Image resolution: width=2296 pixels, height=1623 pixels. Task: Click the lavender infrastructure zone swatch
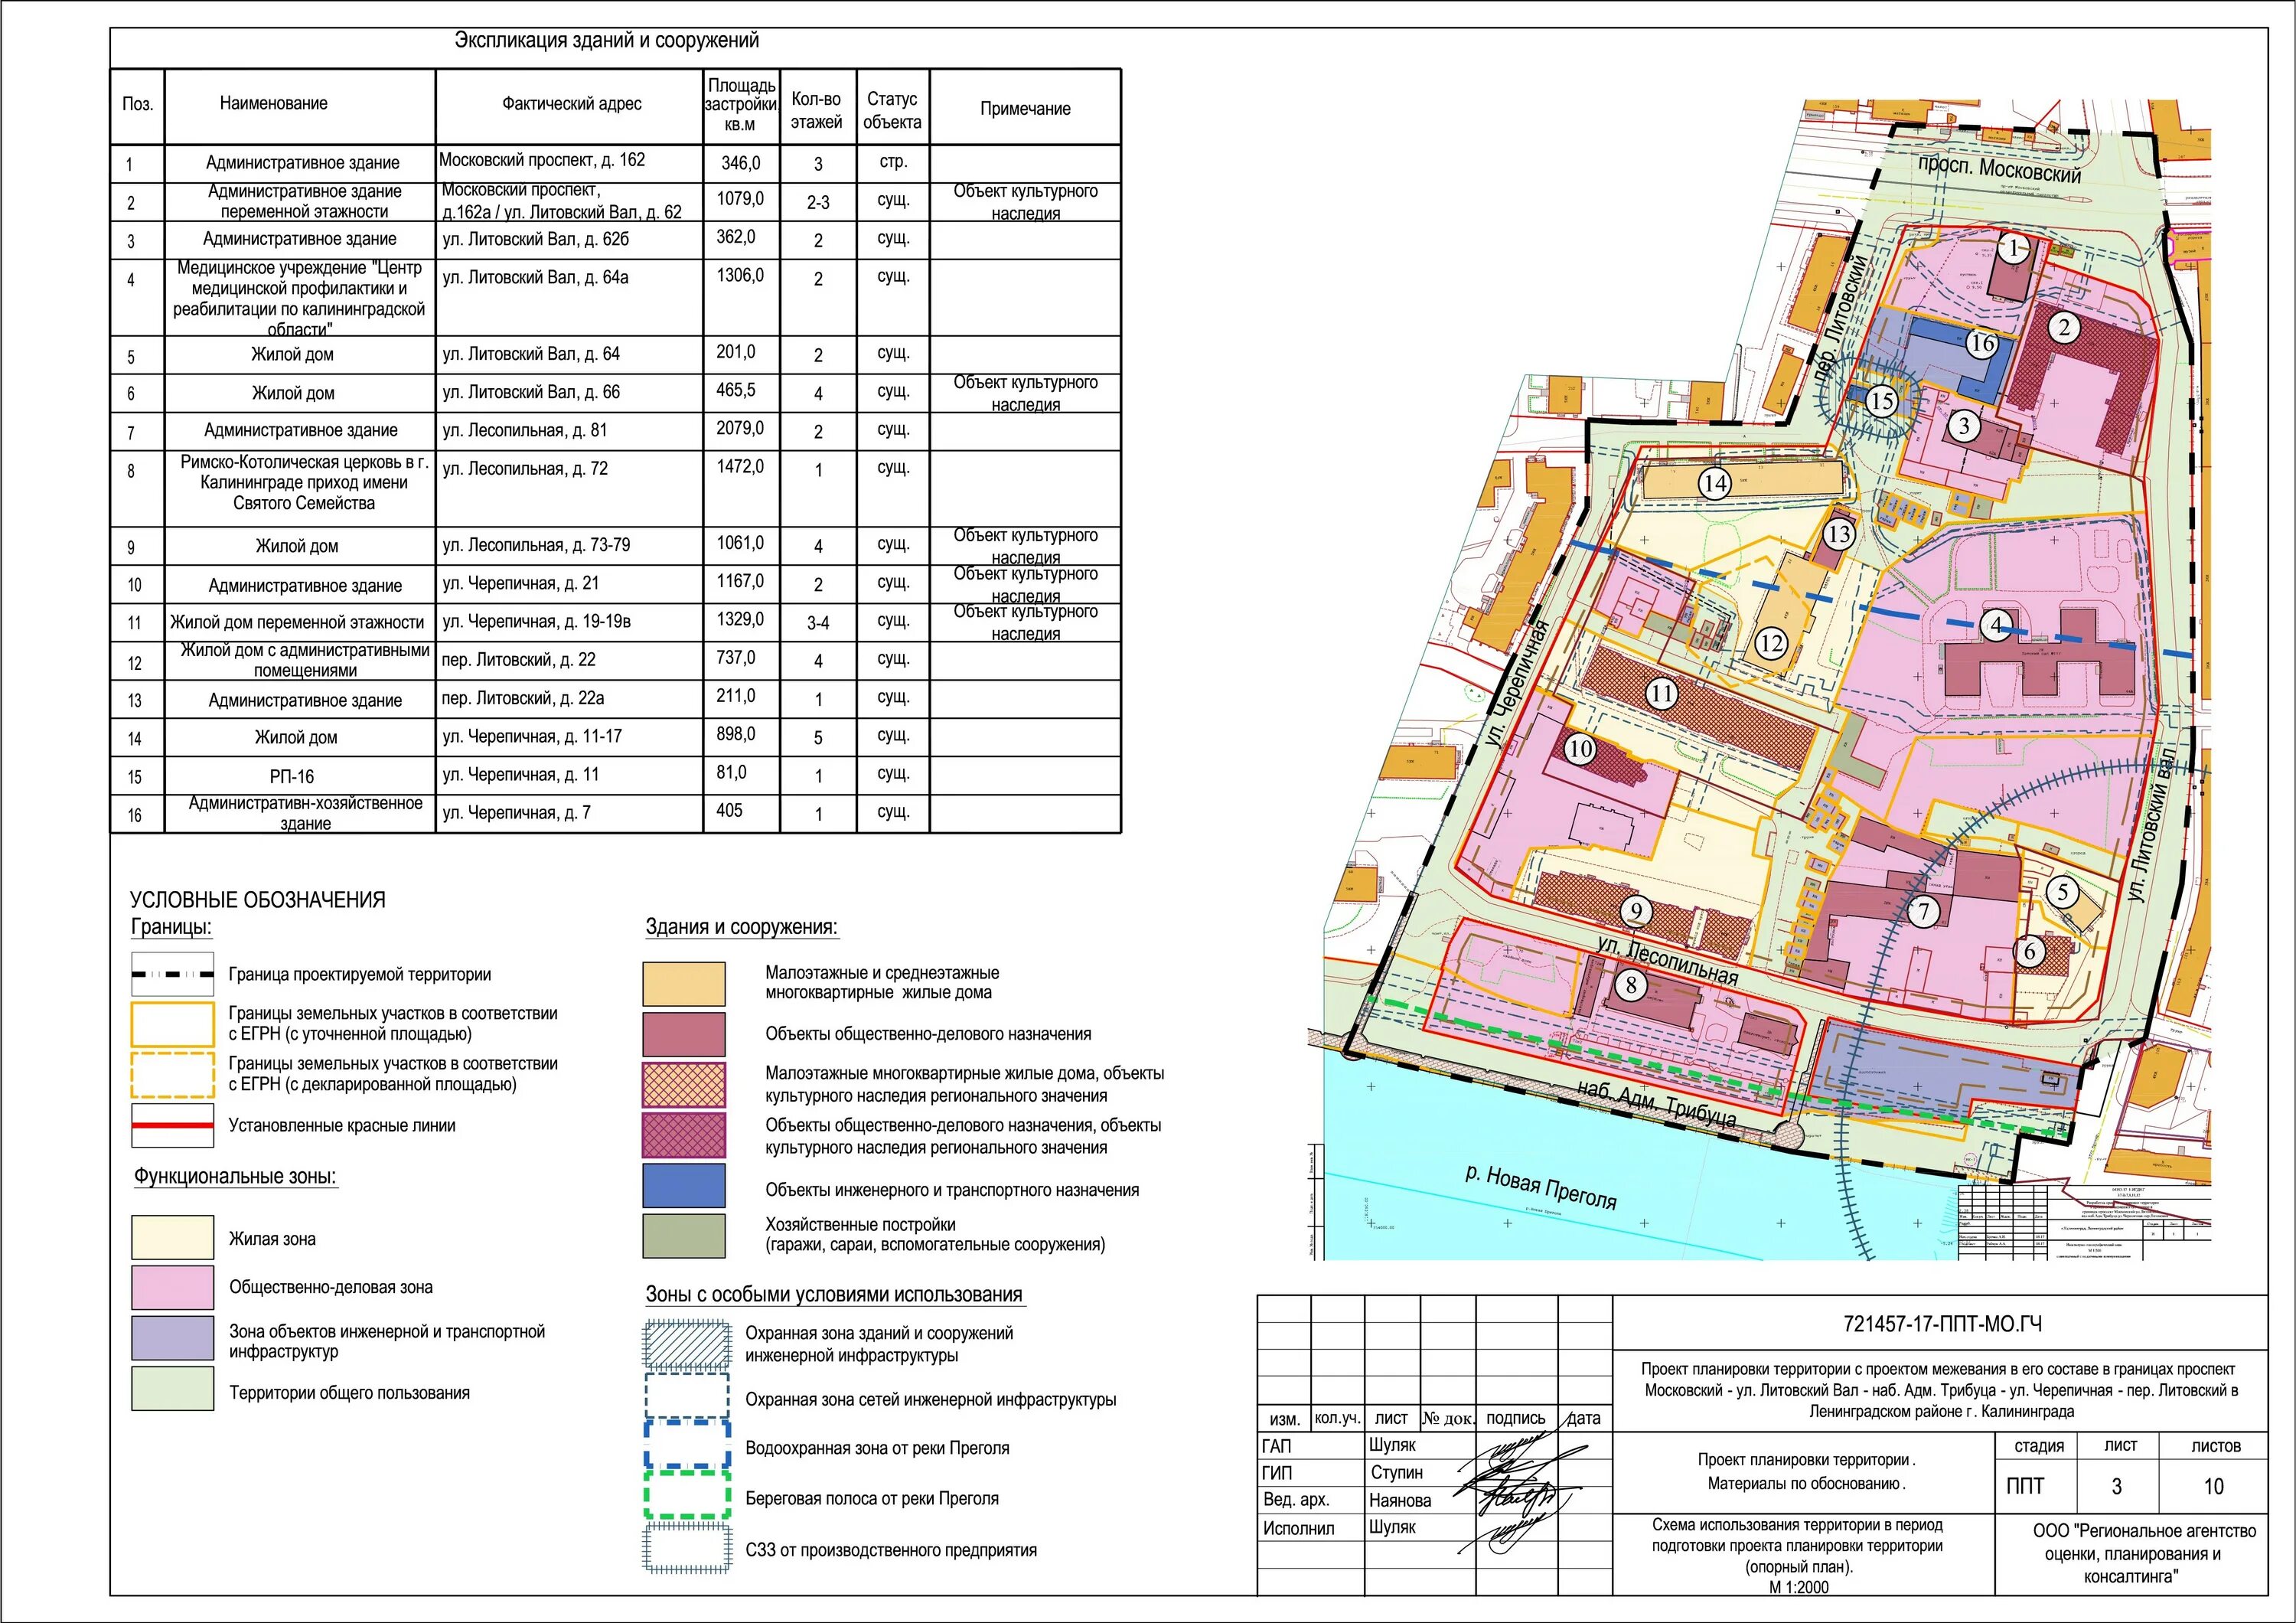pos(173,1338)
